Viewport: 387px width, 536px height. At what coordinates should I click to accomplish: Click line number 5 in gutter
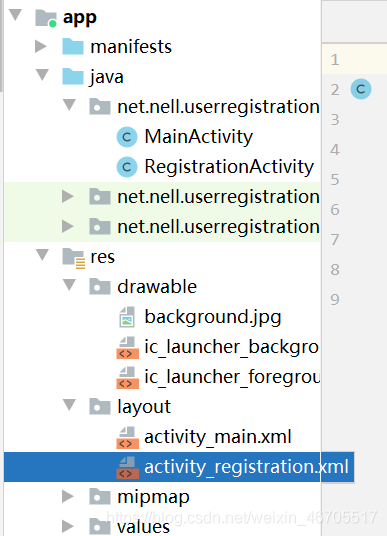pyautogui.click(x=335, y=180)
